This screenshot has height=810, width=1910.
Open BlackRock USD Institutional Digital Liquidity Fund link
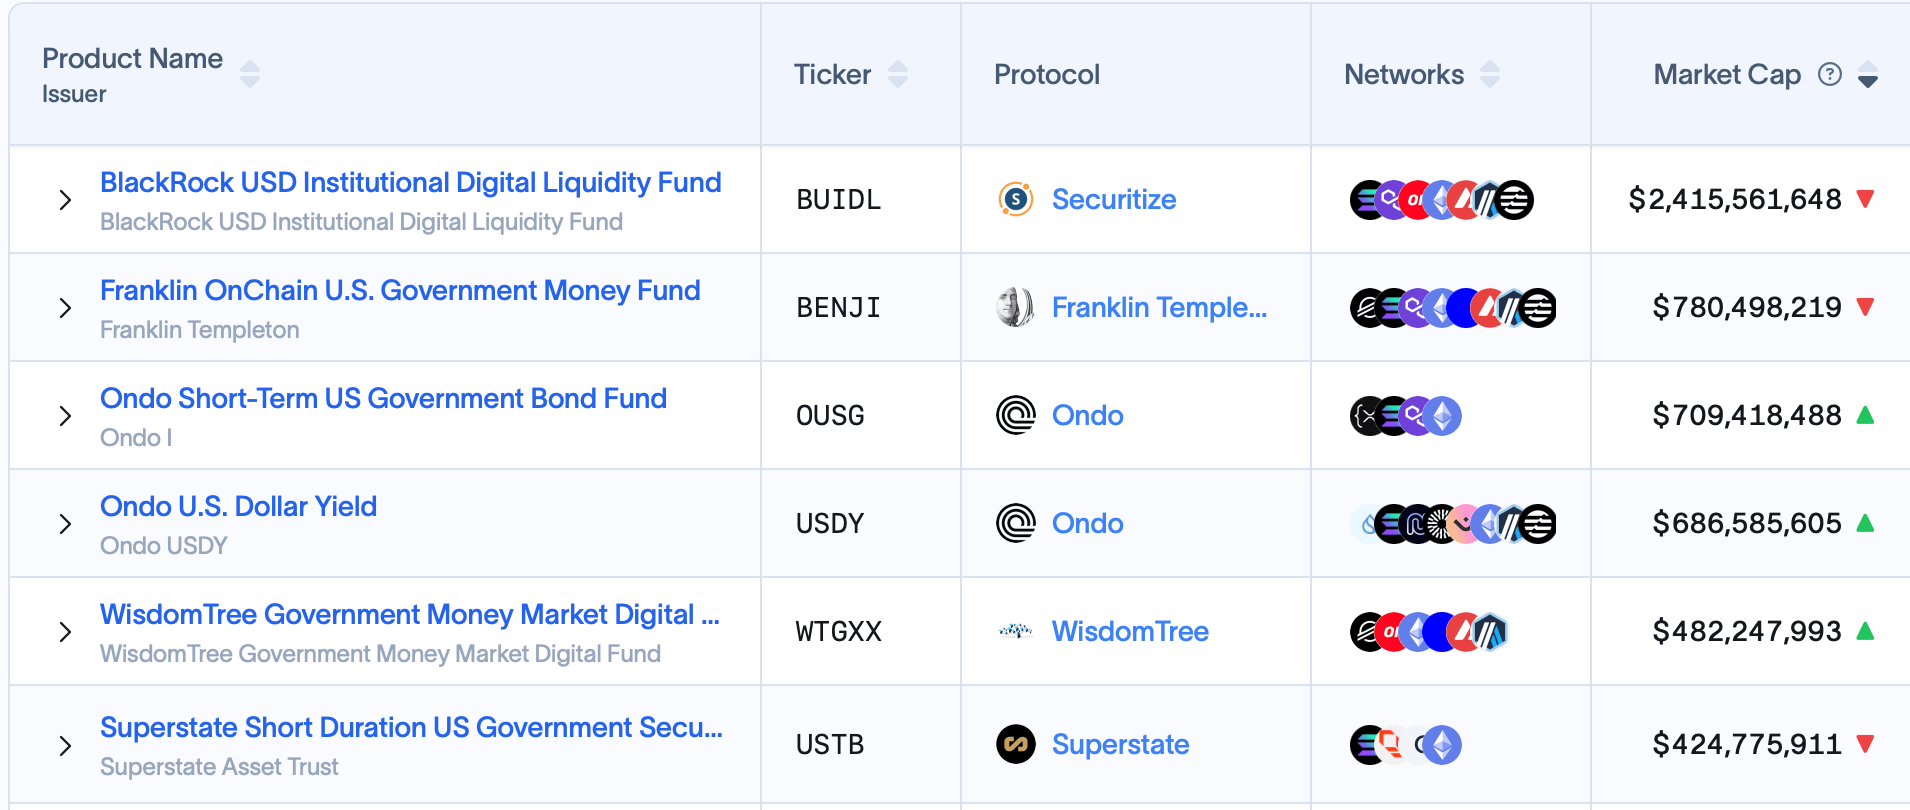(x=410, y=183)
